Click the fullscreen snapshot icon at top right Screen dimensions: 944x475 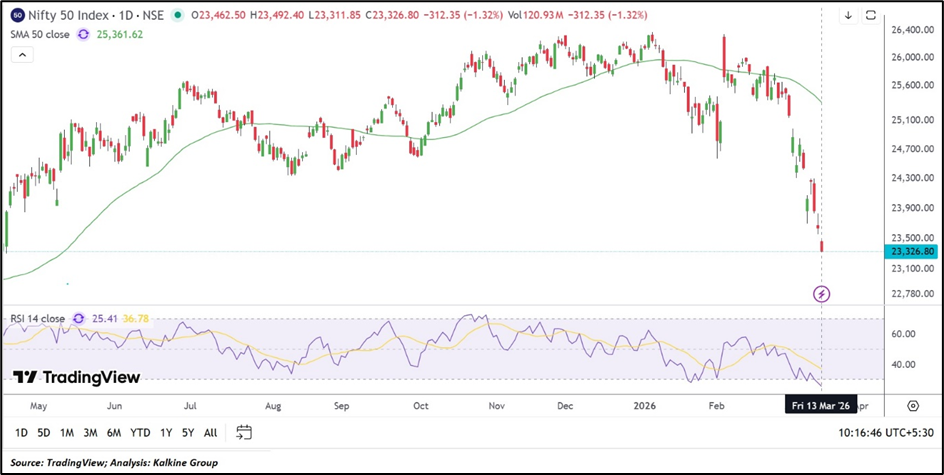point(870,16)
